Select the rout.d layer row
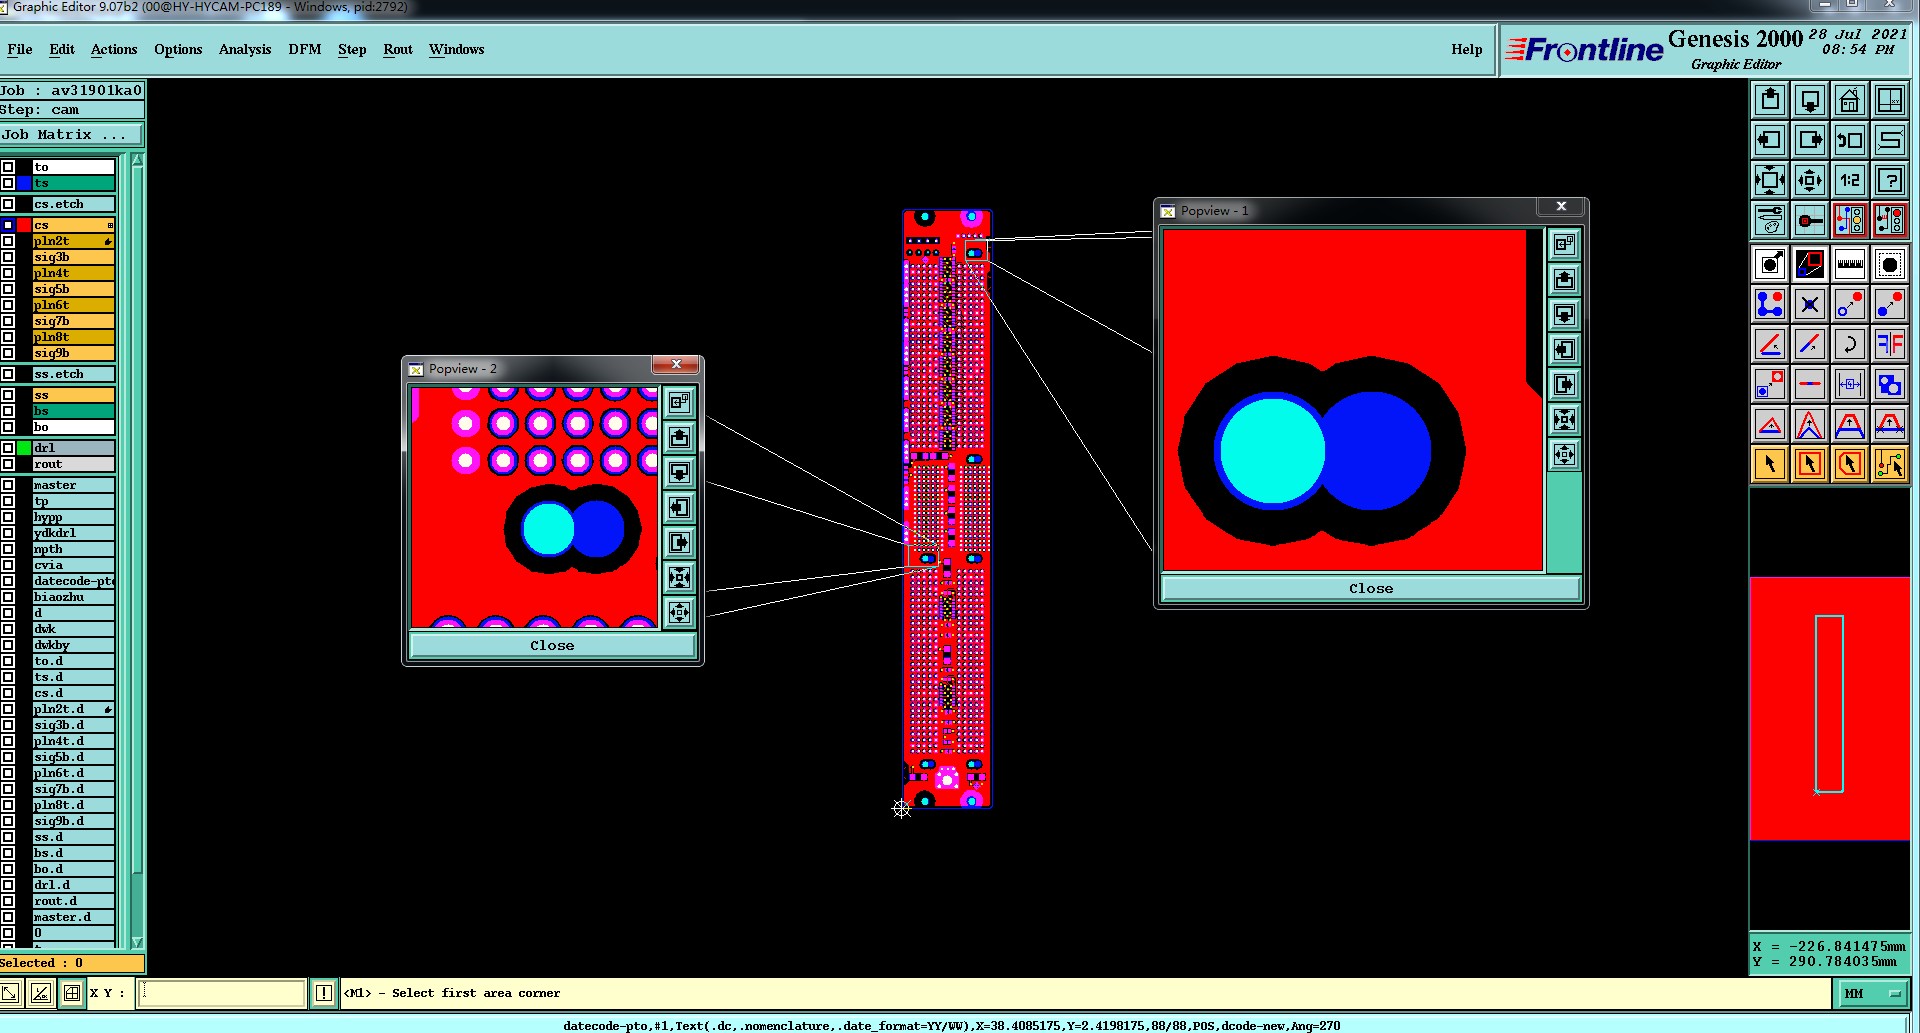Screen dimensions: 1920x1033 pyautogui.click(x=73, y=901)
